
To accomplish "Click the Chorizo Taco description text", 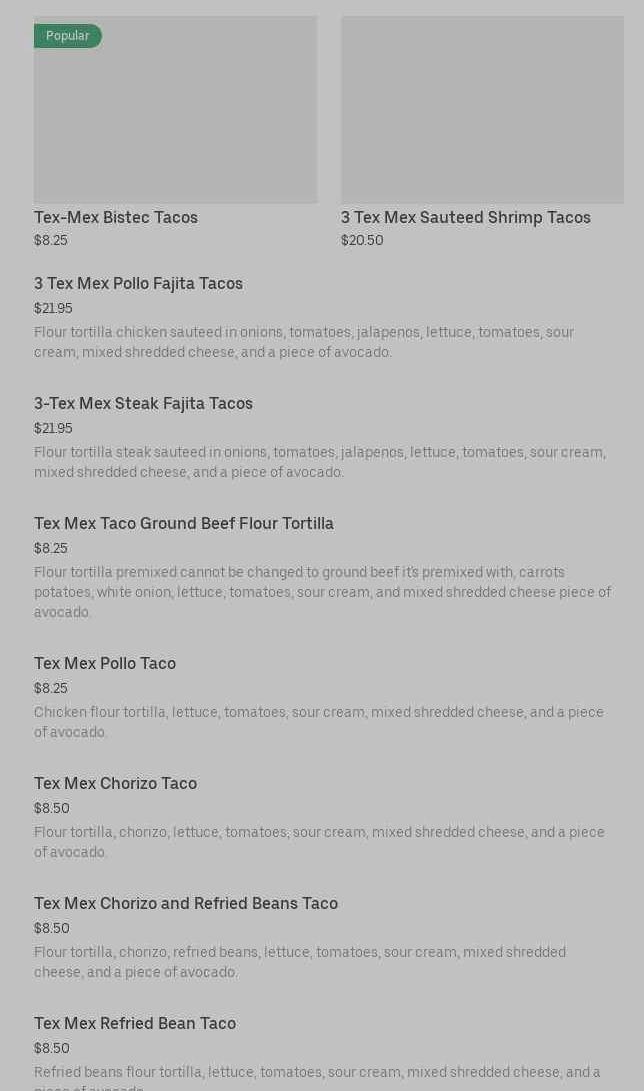I will 319,842.
